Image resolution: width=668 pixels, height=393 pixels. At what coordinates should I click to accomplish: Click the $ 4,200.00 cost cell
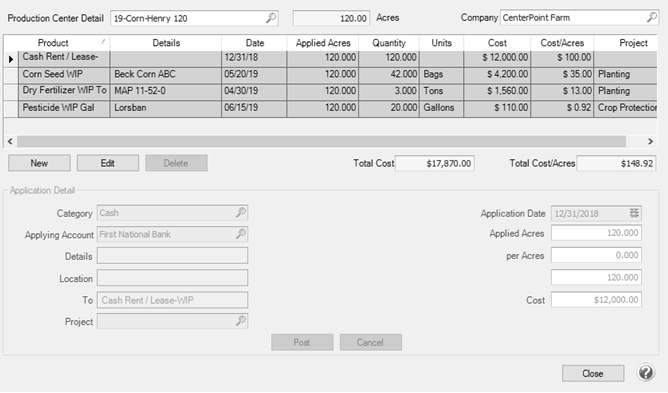497,75
